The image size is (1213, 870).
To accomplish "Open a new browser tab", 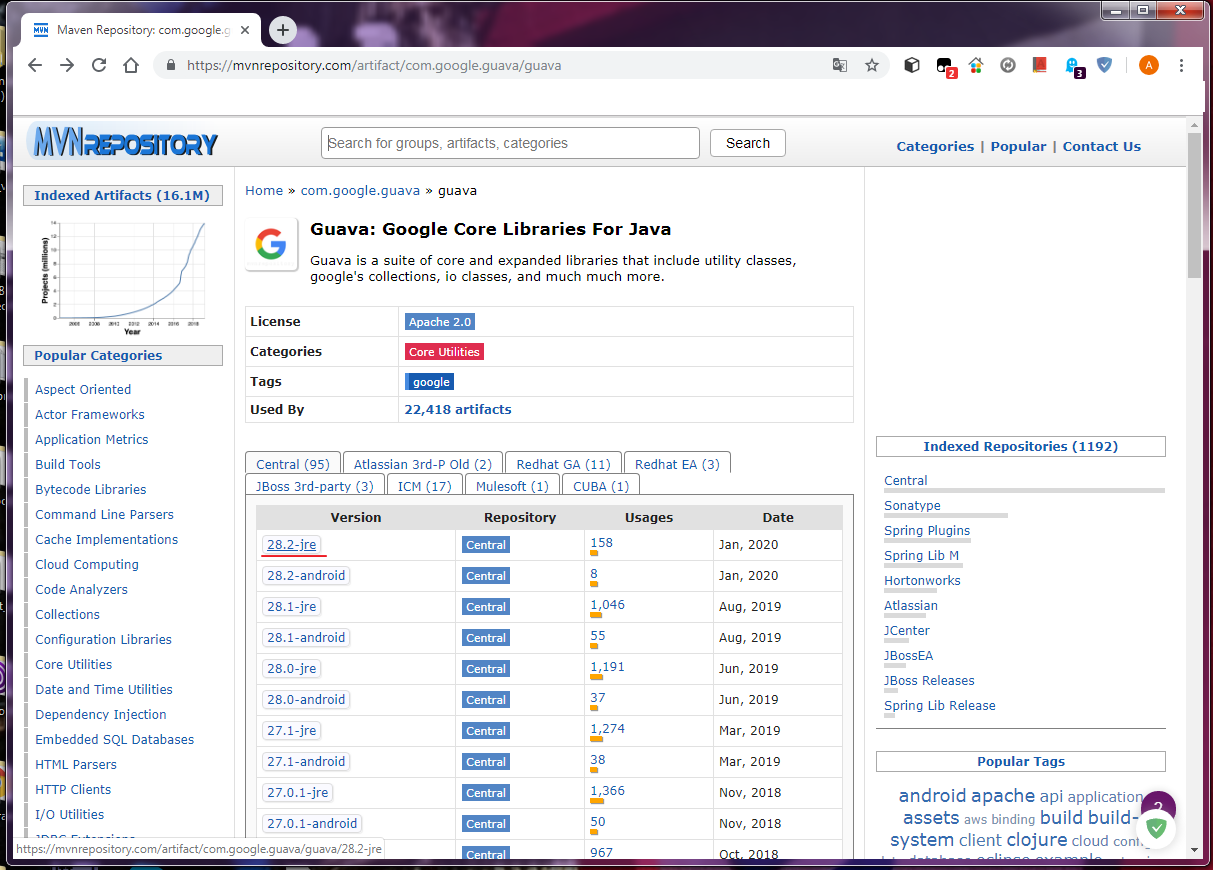I will coord(283,30).
